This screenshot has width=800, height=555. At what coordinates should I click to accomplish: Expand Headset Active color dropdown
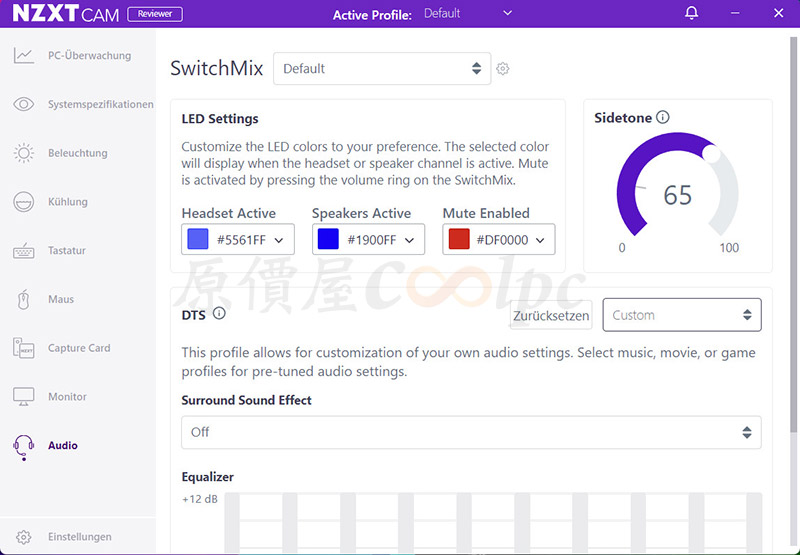(x=238, y=239)
